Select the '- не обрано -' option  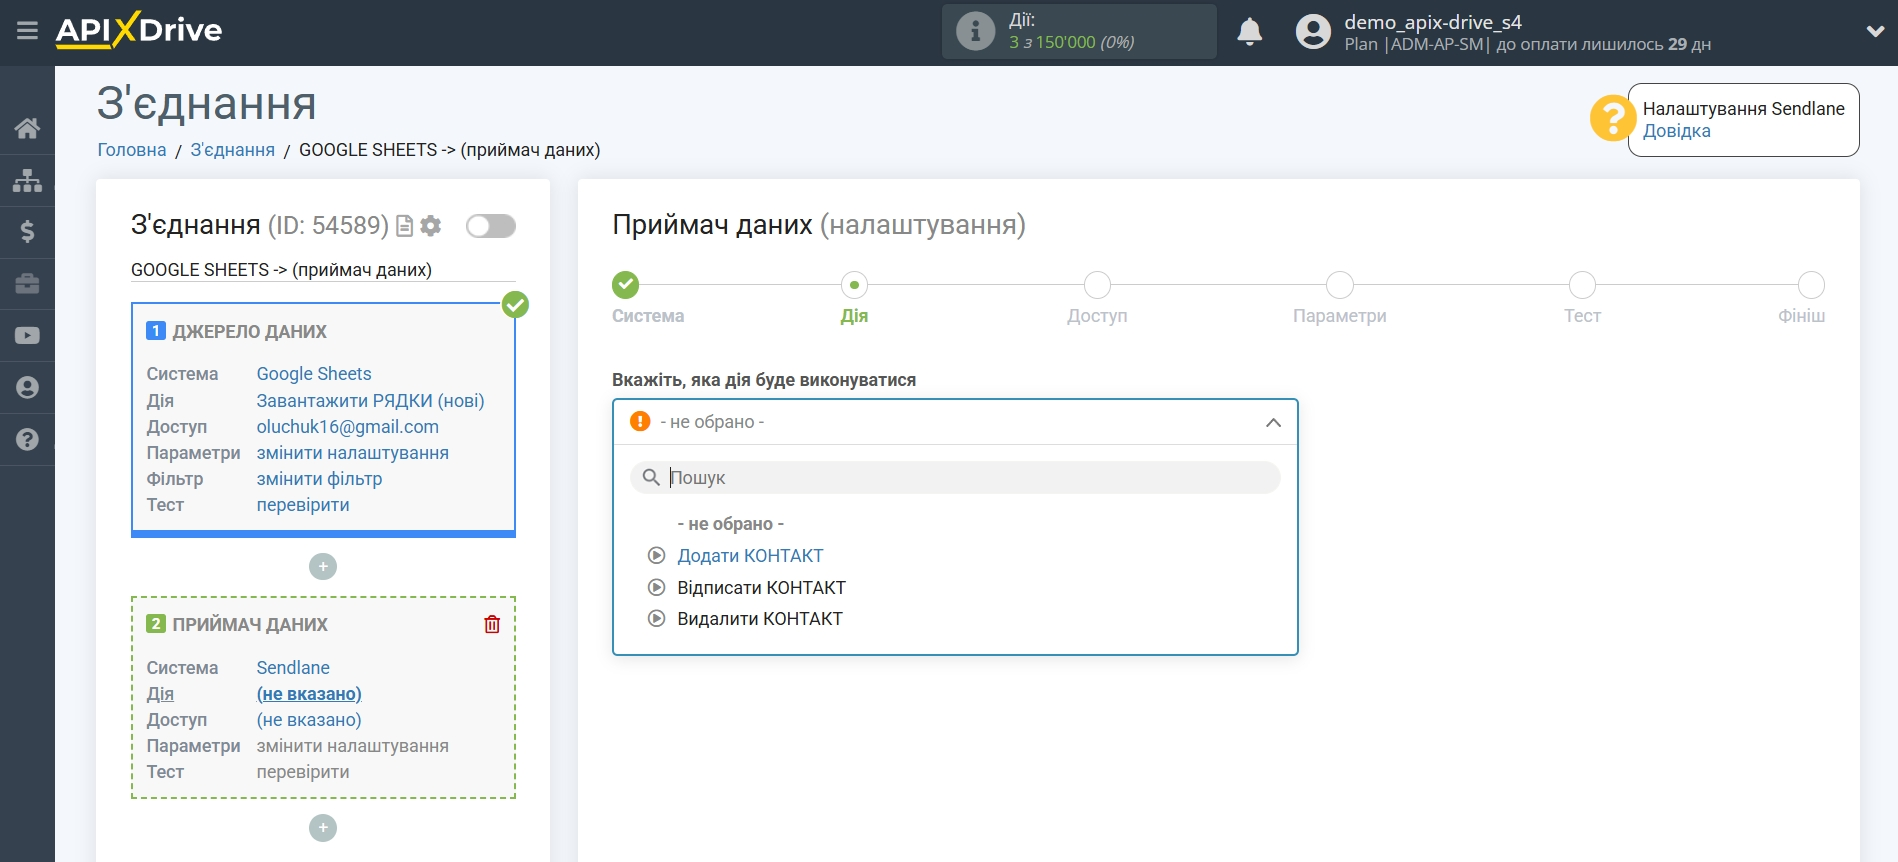(731, 524)
